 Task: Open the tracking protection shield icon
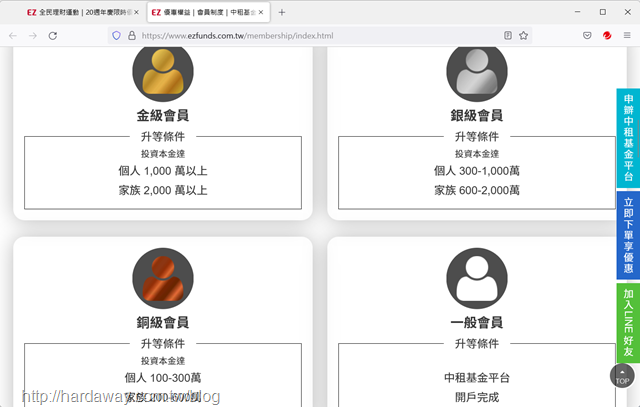pos(116,36)
